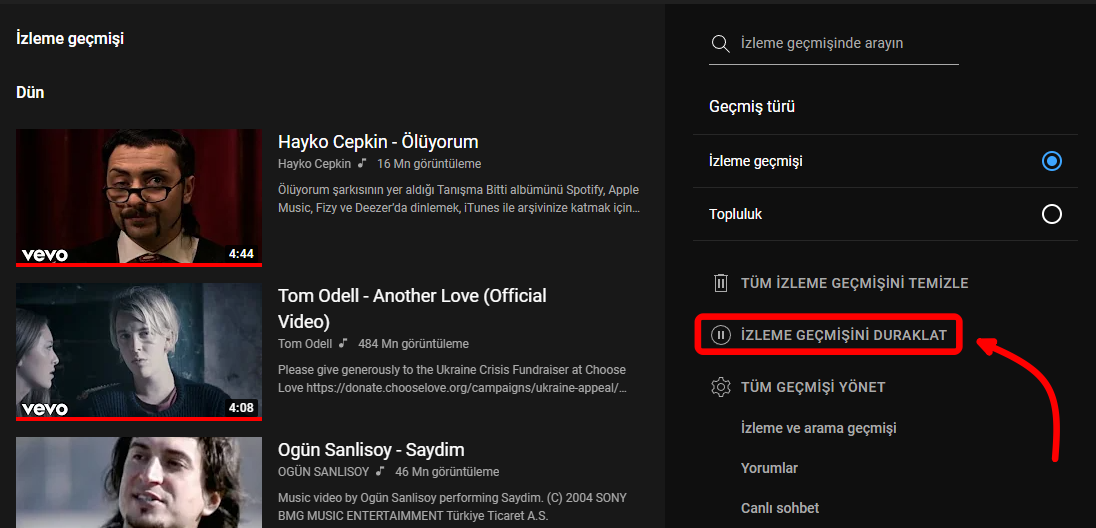
Task: Select the İzleme geçmişi radio button
Action: tap(1051, 161)
